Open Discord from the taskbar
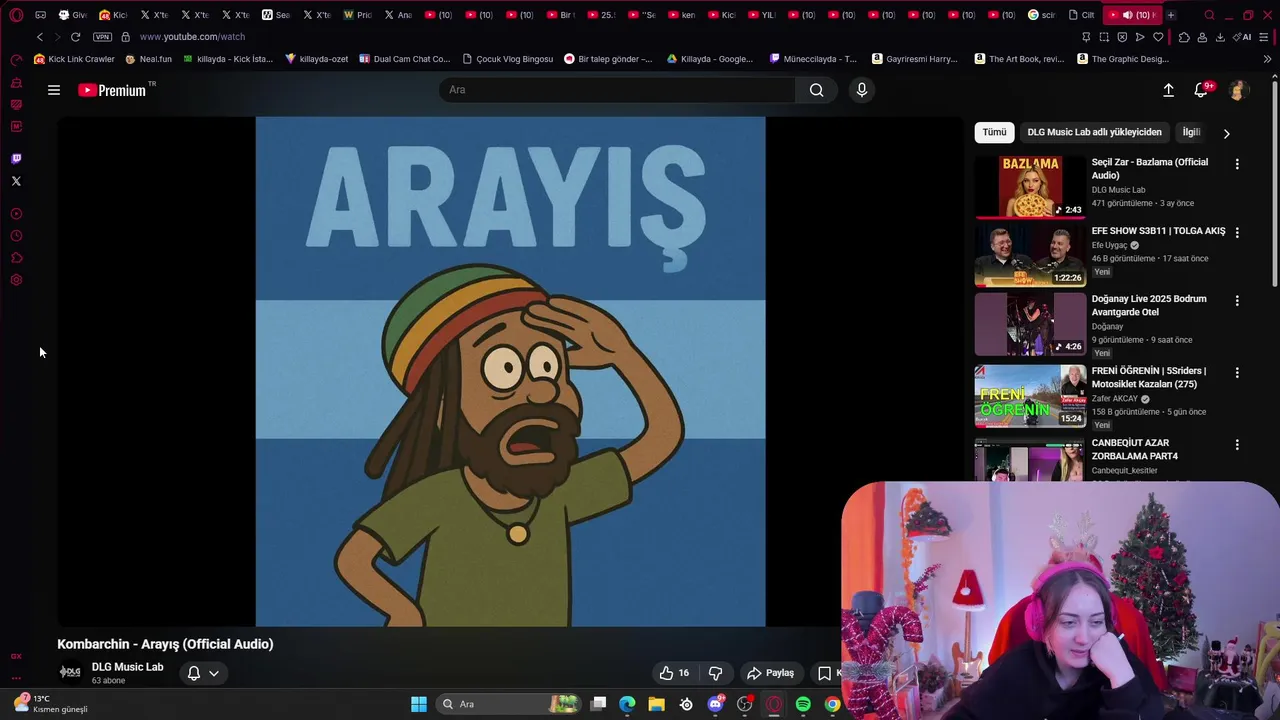Image resolution: width=1280 pixels, height=720 pixels. (x=715, y=704)
